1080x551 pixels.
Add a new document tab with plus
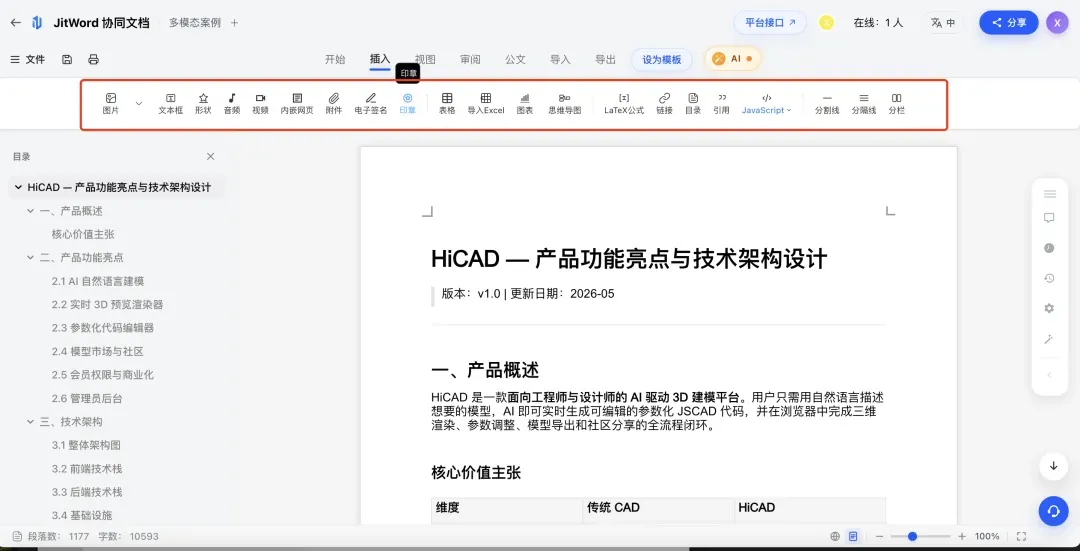point(234,23)
